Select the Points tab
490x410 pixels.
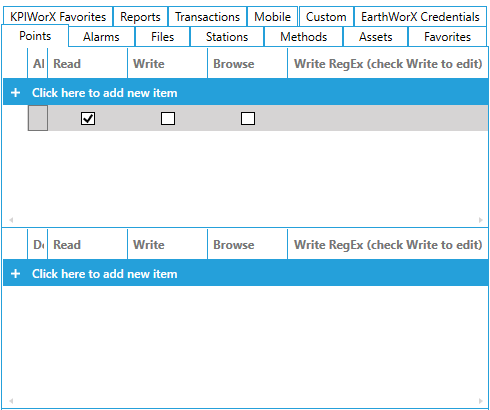[35, 36]
